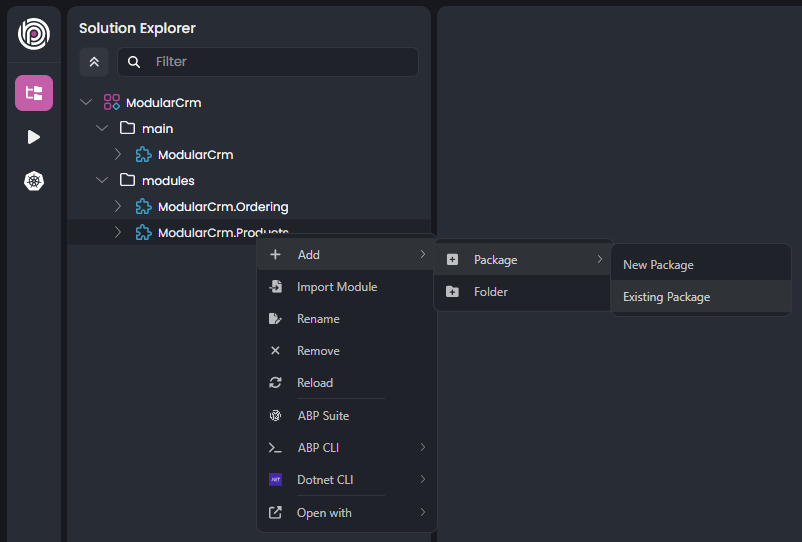
Task: Click the collapse all double-chevron button
Action: [x=94, y=62]
